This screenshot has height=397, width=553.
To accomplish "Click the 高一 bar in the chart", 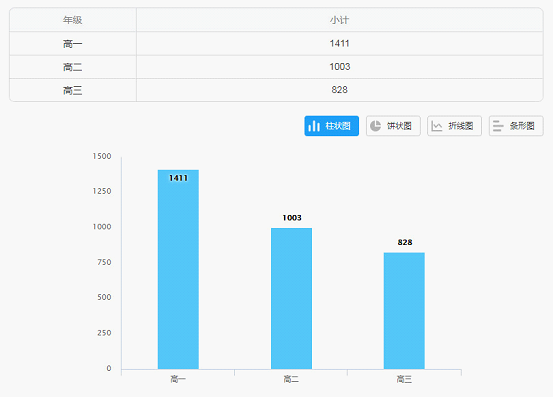I will [x=178, y=269].
